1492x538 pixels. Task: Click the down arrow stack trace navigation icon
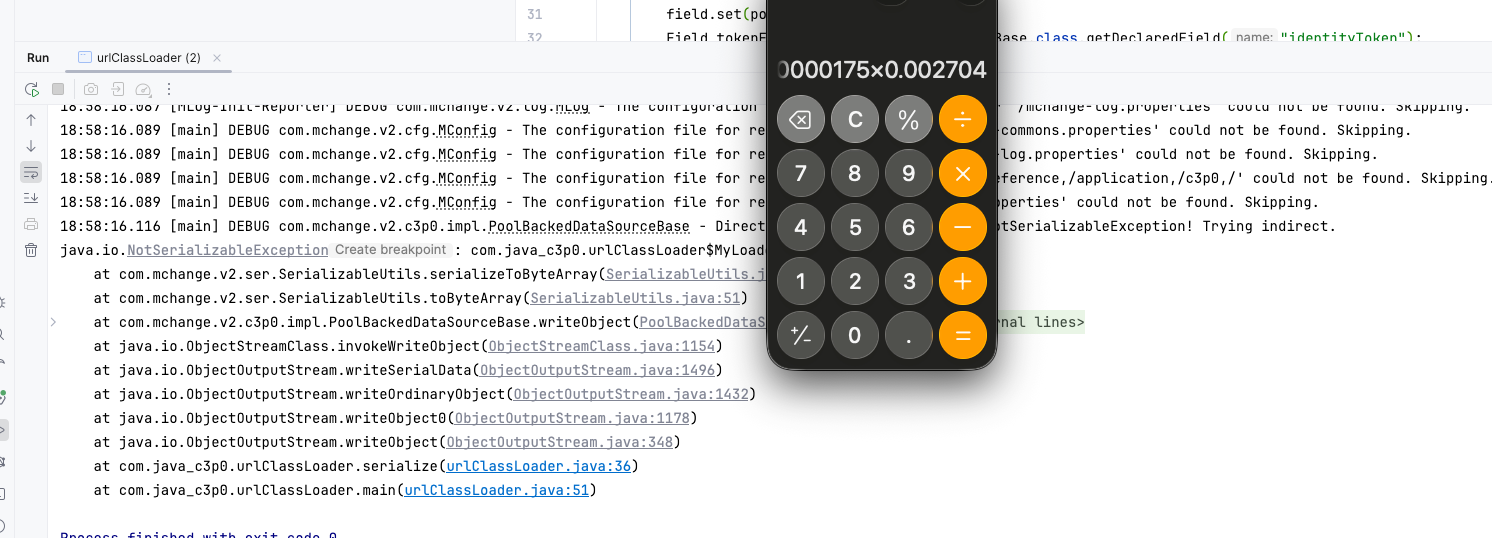click(31, 146)
